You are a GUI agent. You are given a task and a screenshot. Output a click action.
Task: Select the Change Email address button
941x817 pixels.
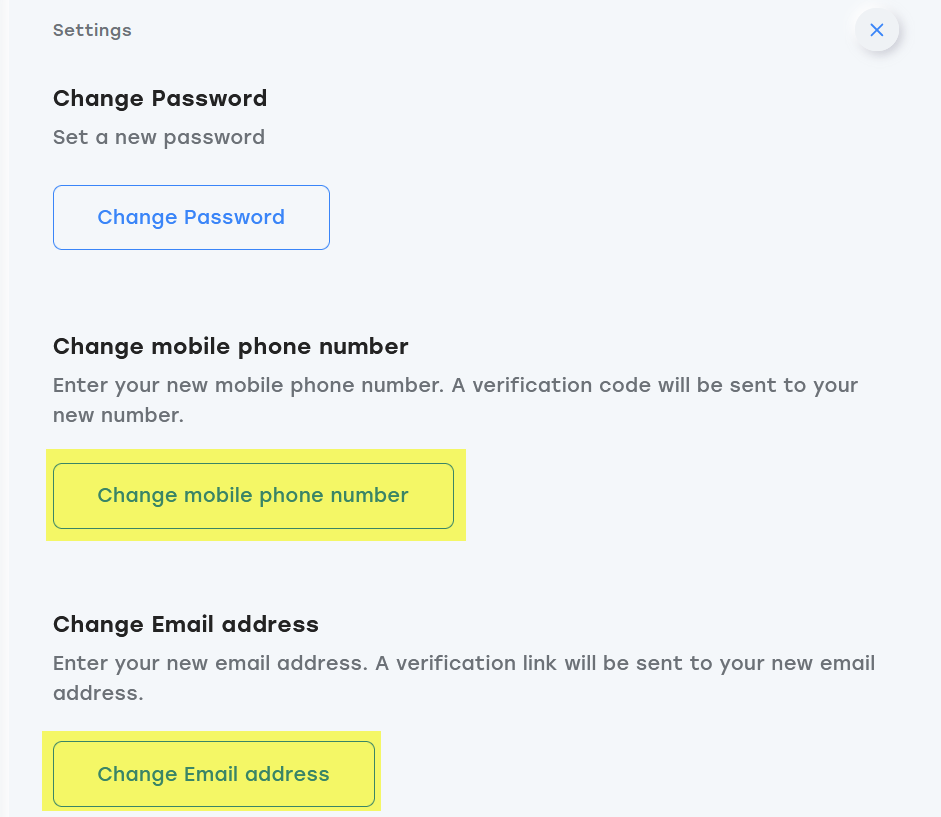tap(214, 774)
